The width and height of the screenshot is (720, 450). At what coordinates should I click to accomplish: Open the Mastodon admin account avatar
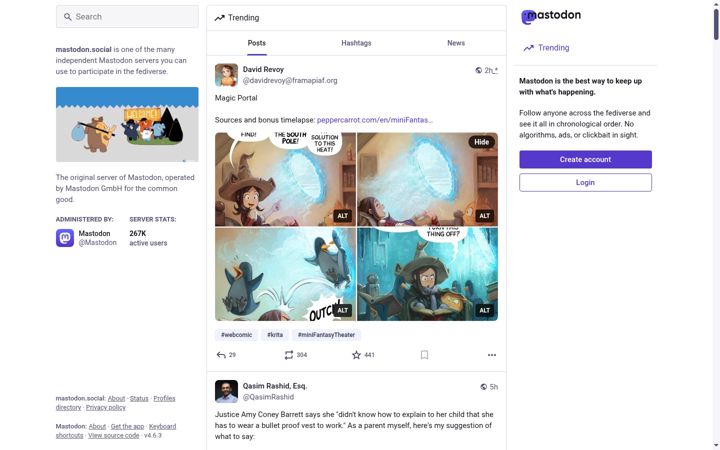pos(65,238)
